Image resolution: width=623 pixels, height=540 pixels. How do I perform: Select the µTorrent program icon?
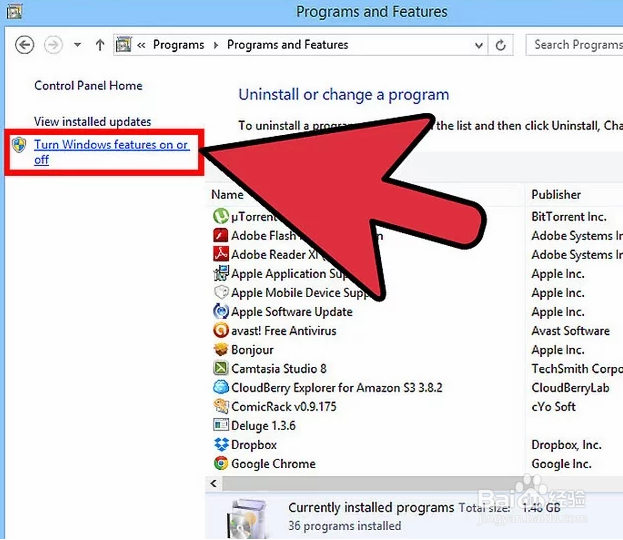pos(221,216)
